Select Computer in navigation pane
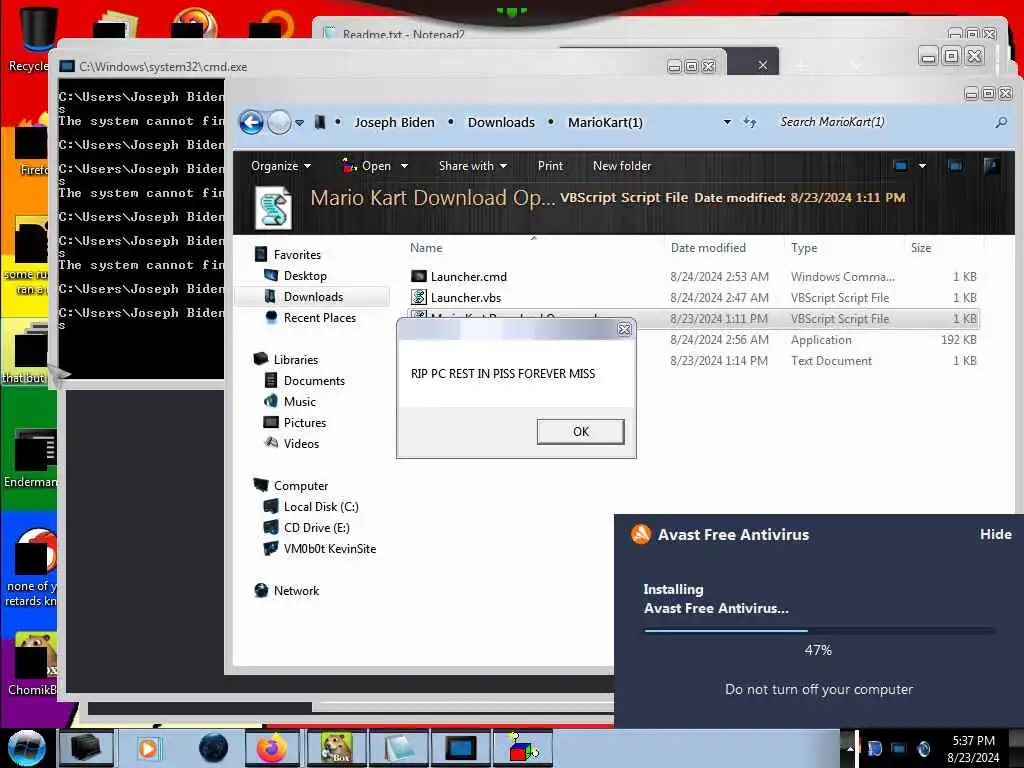The image size is (1024, 768). 300,486
